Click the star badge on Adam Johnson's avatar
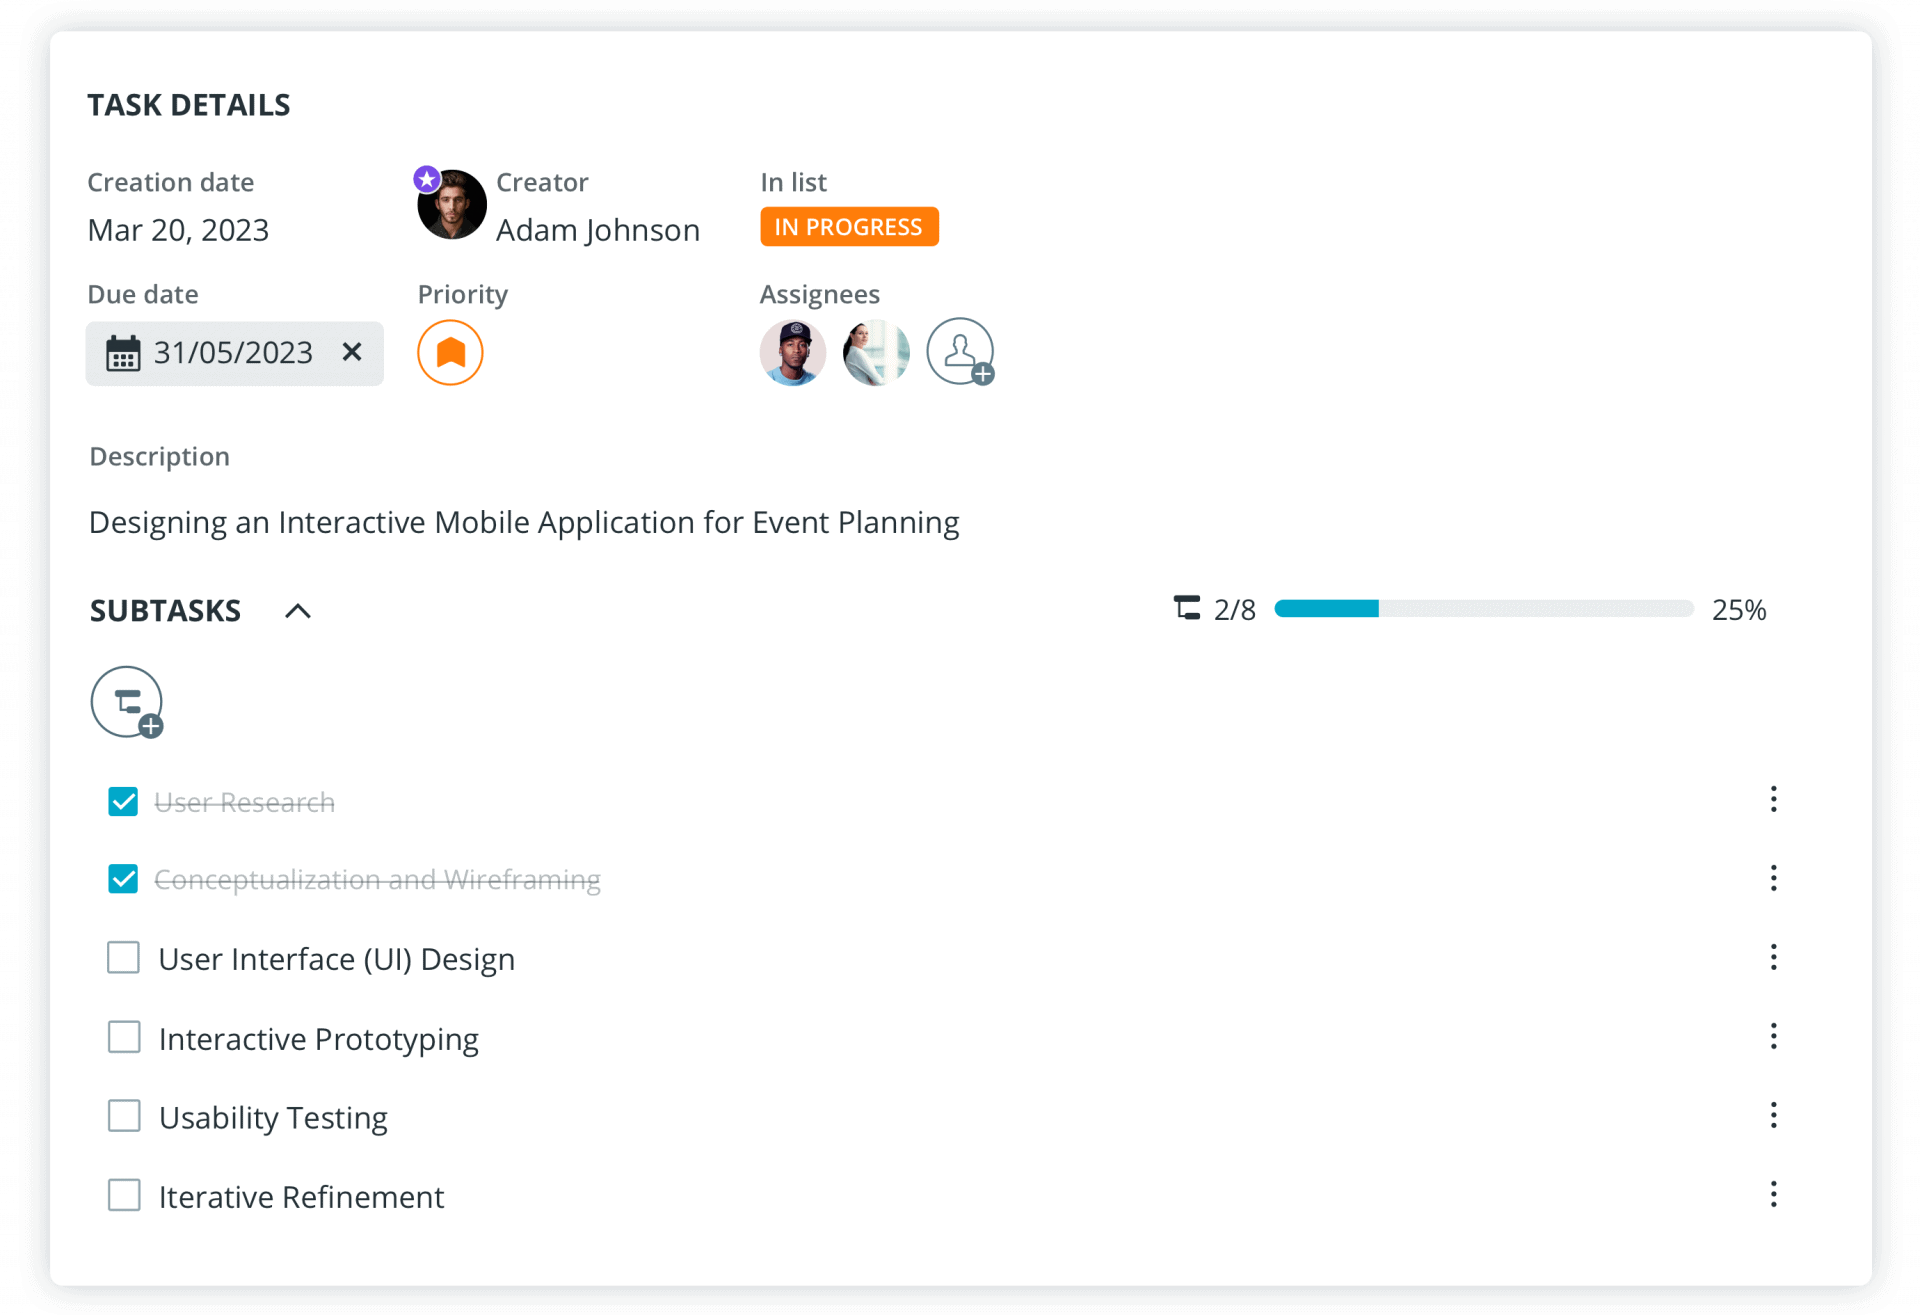 coord(426,177)
